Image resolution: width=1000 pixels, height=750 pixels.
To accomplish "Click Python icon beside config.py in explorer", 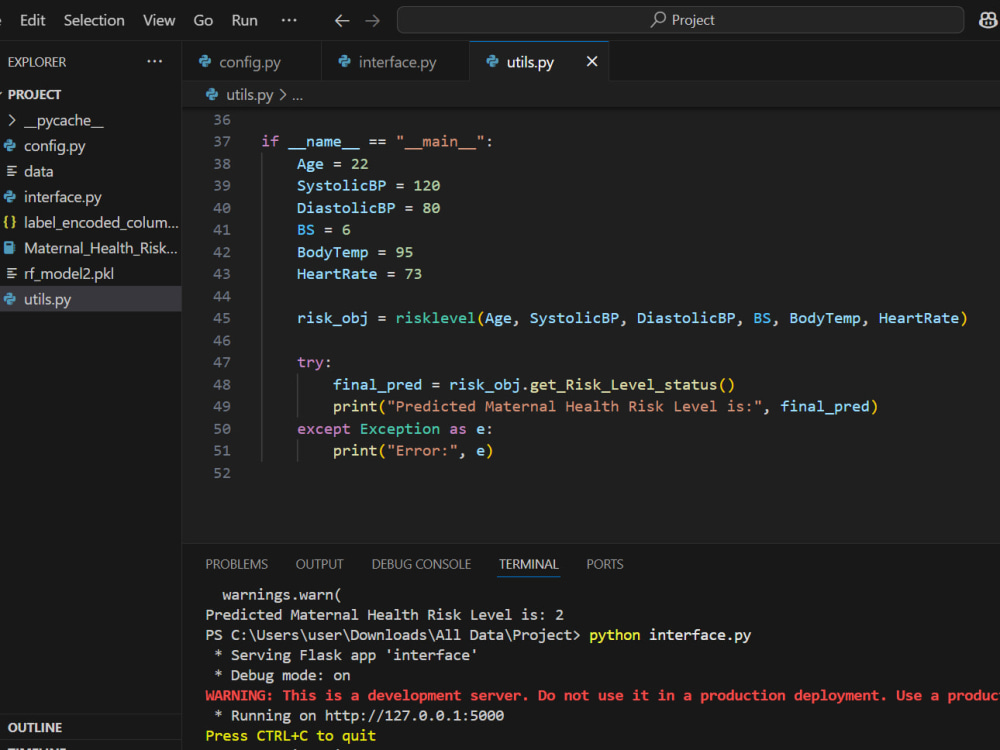I will (x=10, y=146).
